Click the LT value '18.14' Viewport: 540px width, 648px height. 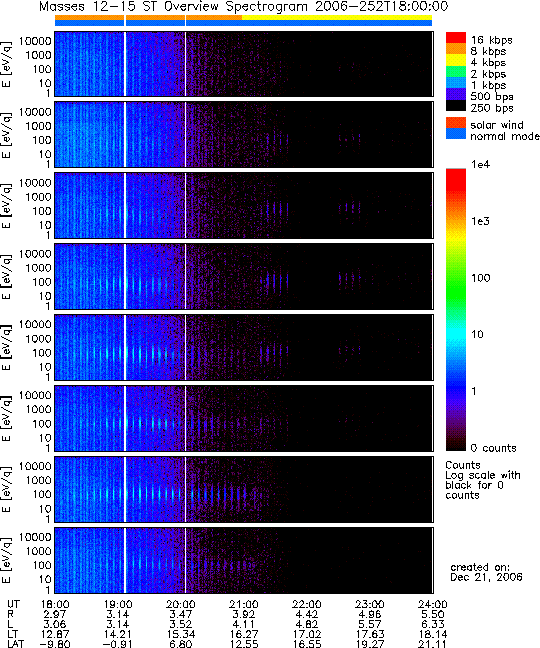pos(433,634)
